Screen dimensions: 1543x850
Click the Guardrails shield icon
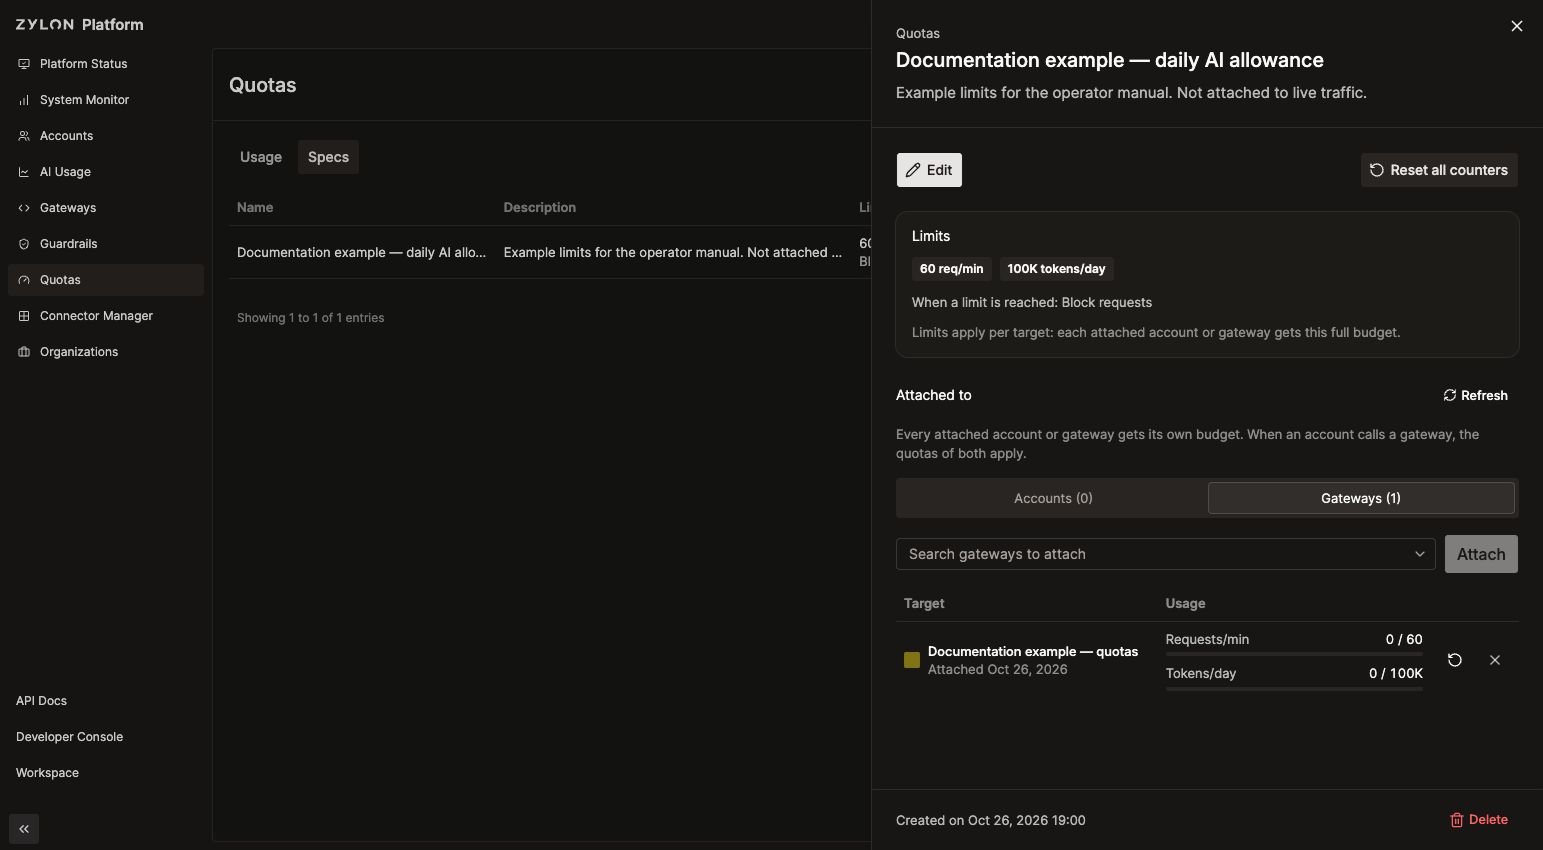24,244
